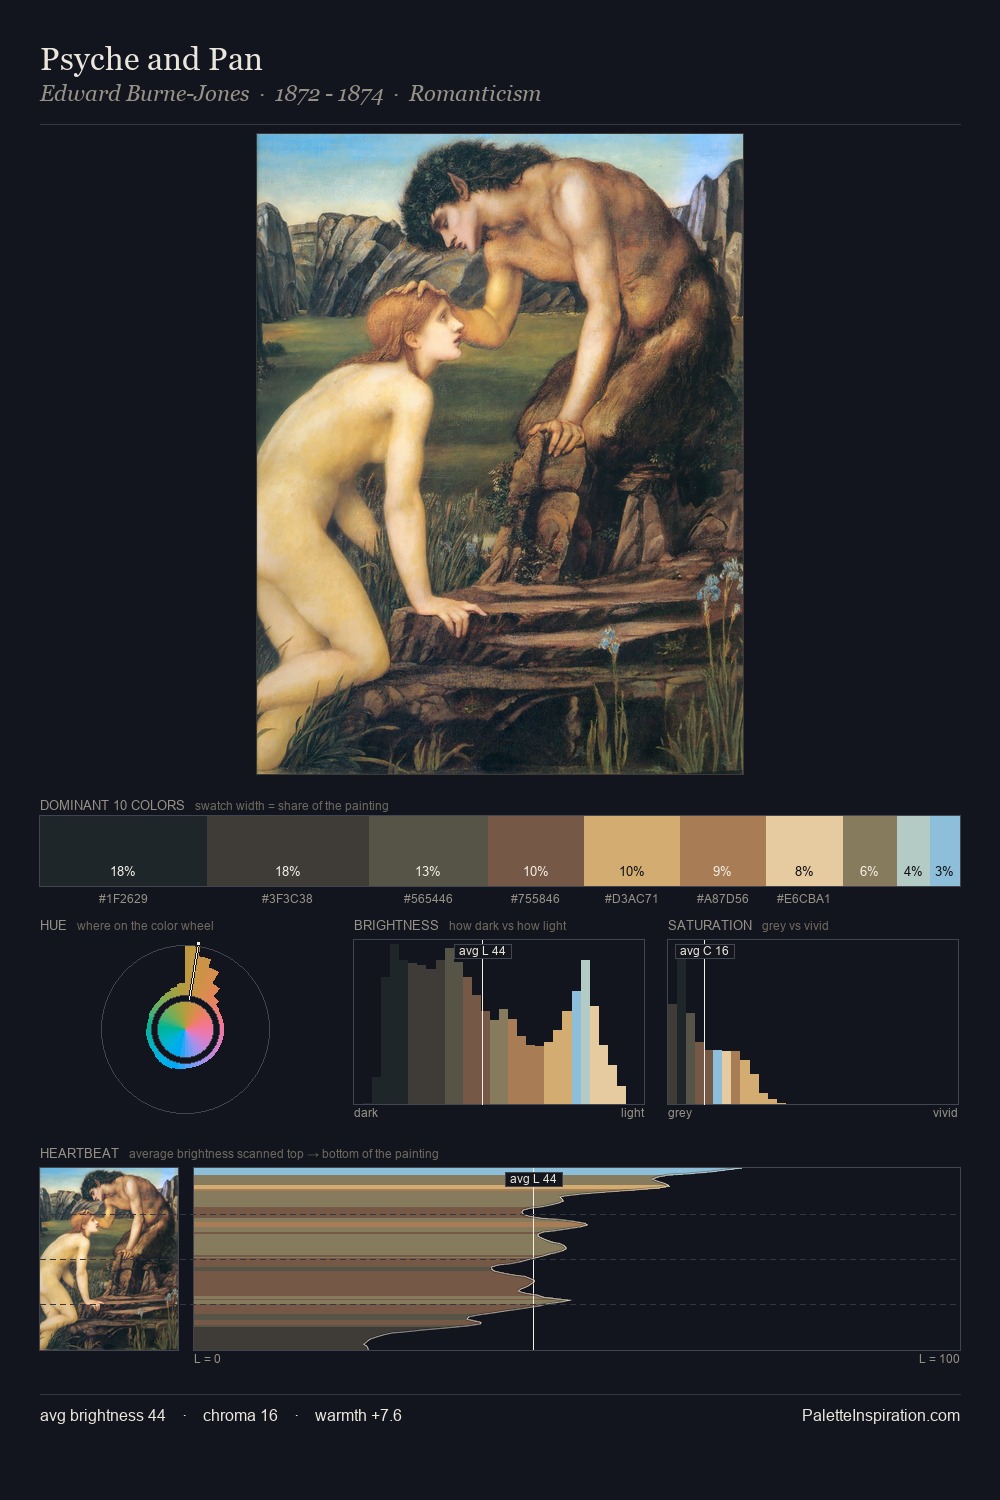This screenshot has width=1000, height=1500.
Task: Click the warmth +7.6 footer stat
Action: 358,1415
